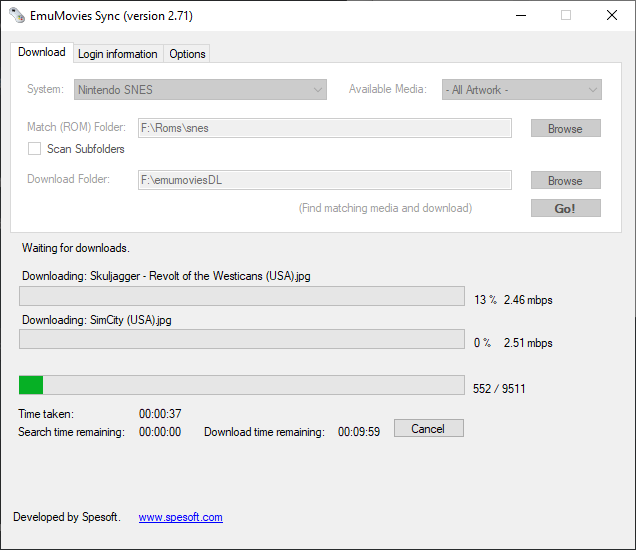636x550 pixels.
Task: Click the Download Folder path field
Action: (325, 180)
